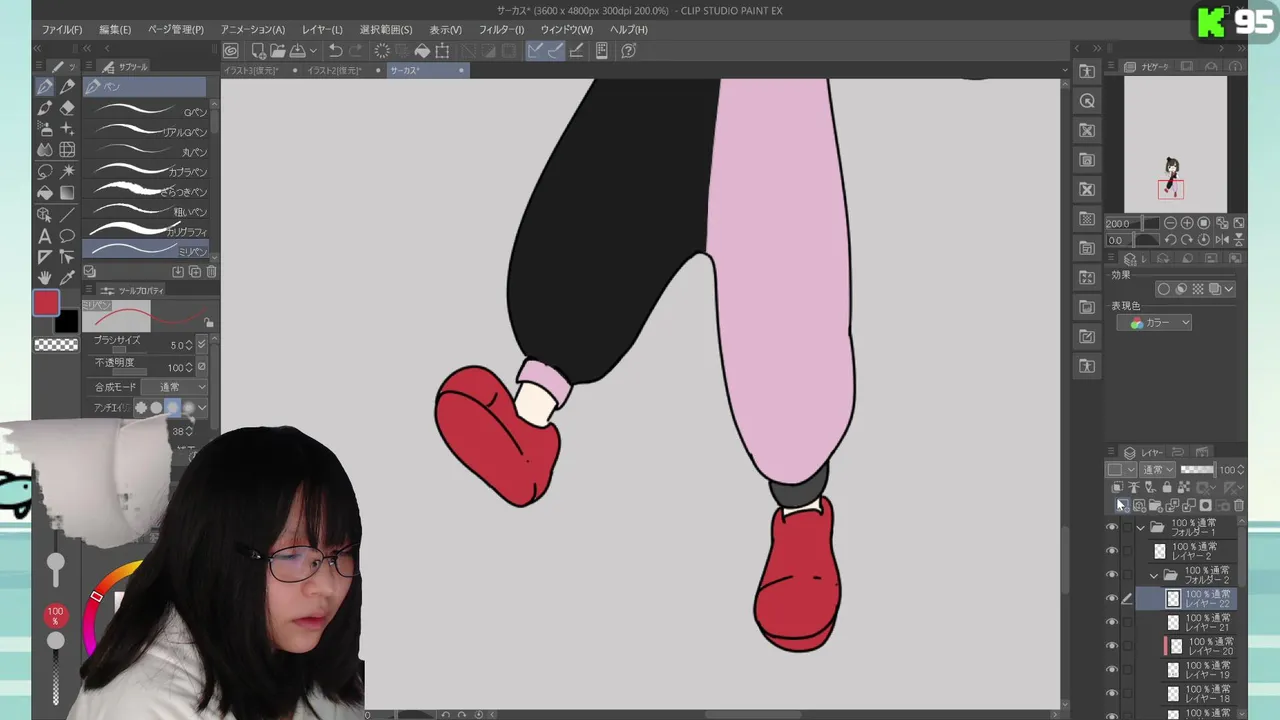Click the Clear (spinning dots) icon
The width and height of the screenshot is (1280, 720).
click(382, 51)
